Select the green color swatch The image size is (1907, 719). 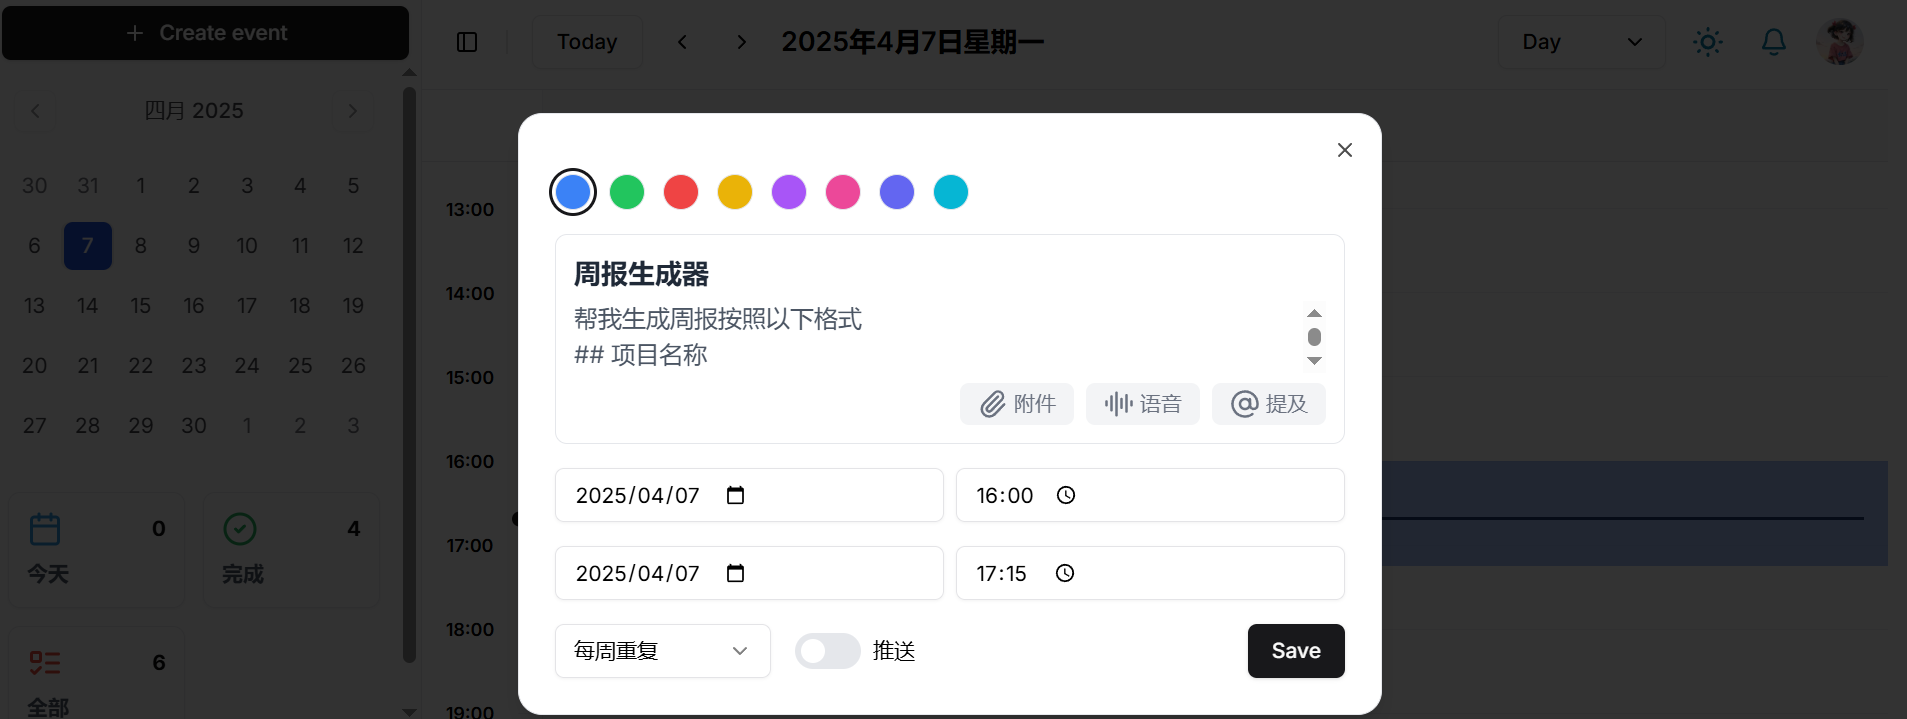click(x=627, y=192)
